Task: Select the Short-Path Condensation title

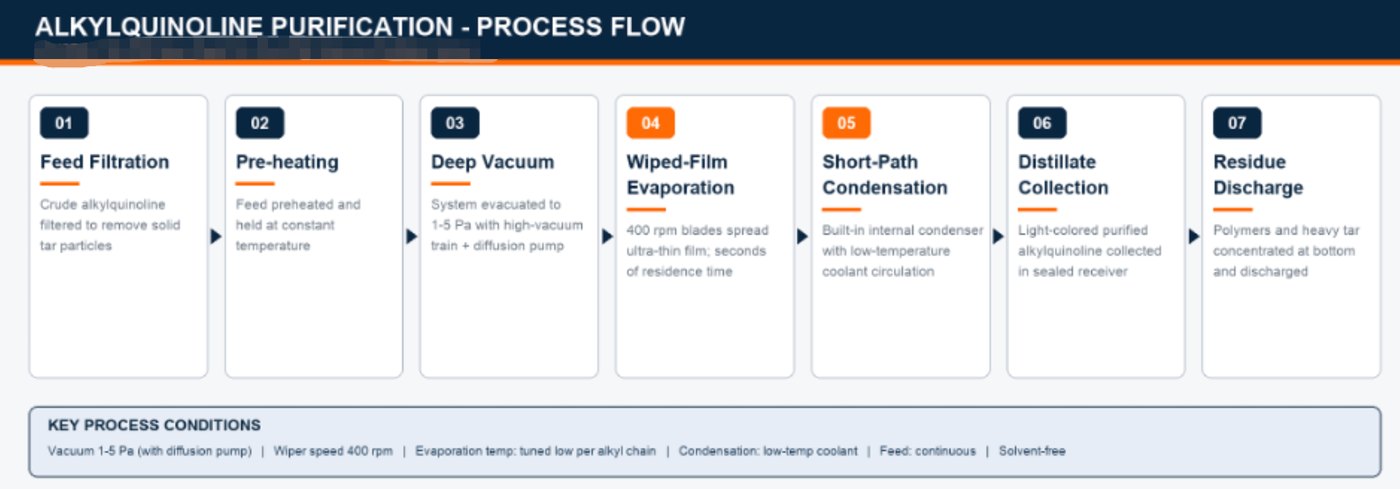Action: 885,175
